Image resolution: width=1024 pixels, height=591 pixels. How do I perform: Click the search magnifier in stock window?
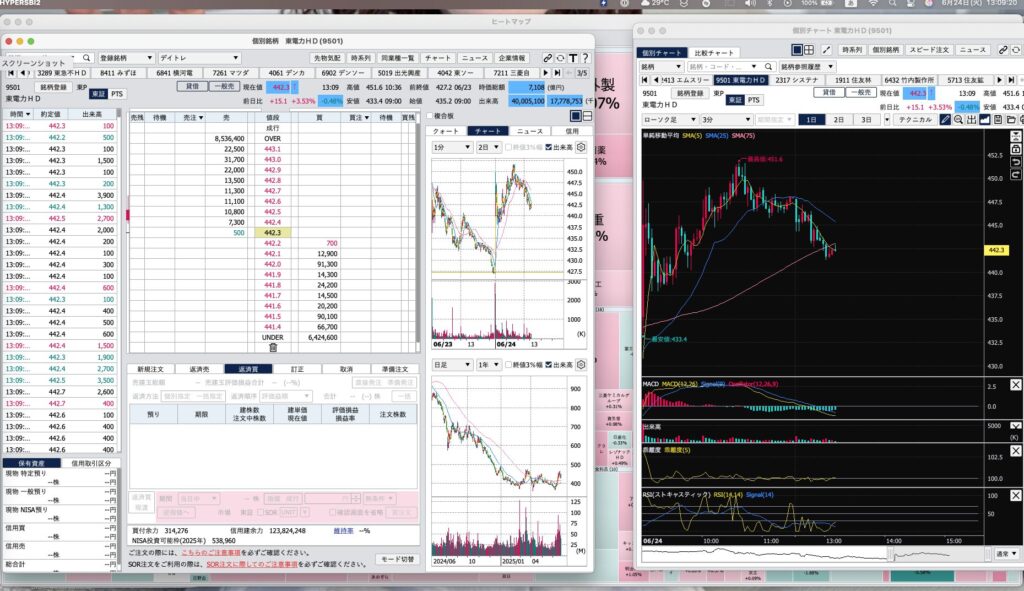tap(86, 57)
